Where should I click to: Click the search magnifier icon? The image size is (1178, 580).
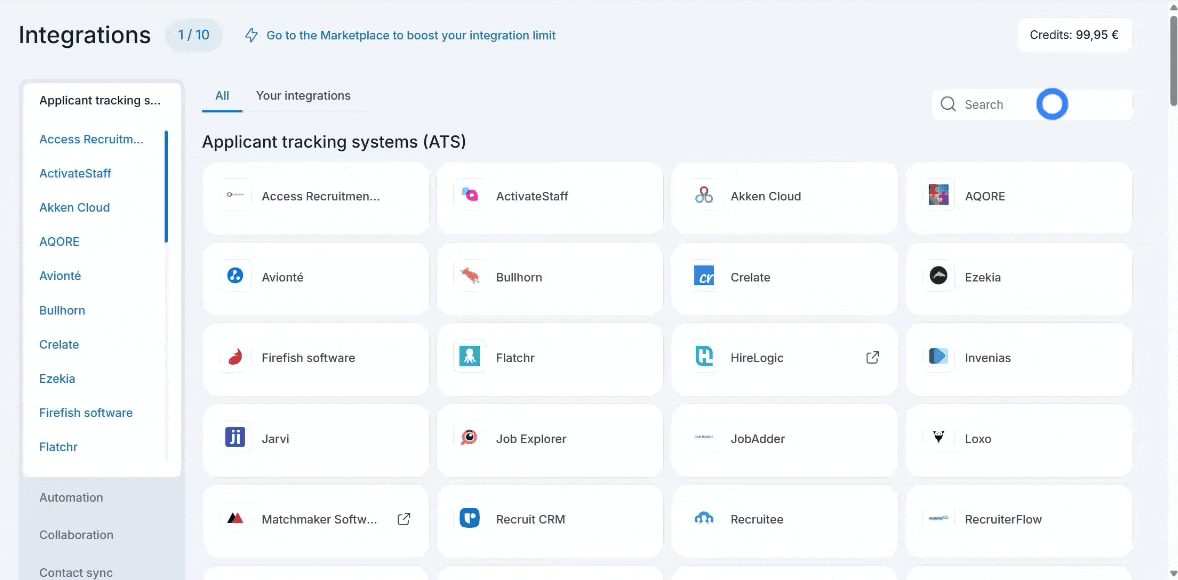(x=948, y=104)
